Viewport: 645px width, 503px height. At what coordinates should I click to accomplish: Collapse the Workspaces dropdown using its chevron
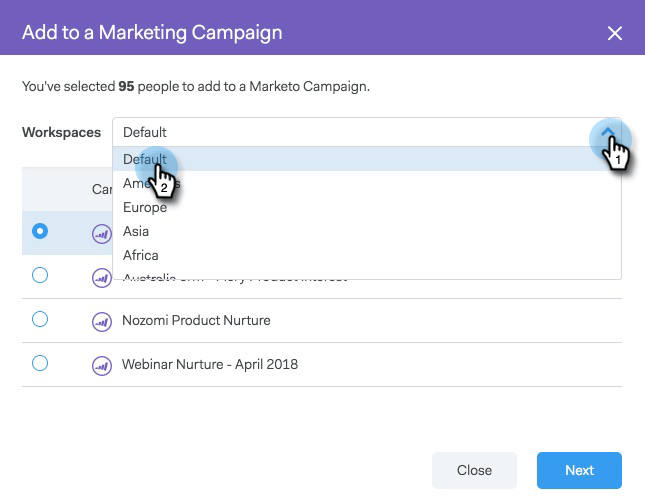pos(607,132)
